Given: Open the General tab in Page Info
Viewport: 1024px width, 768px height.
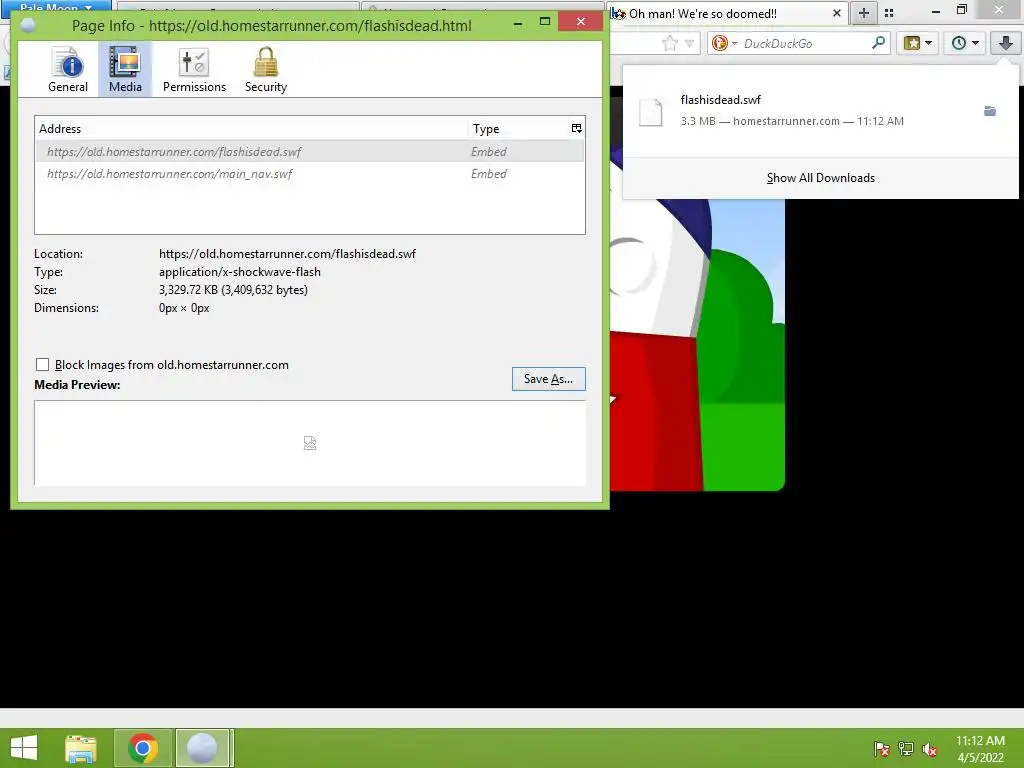Looking at the screenshot, I should coord(68,69).
